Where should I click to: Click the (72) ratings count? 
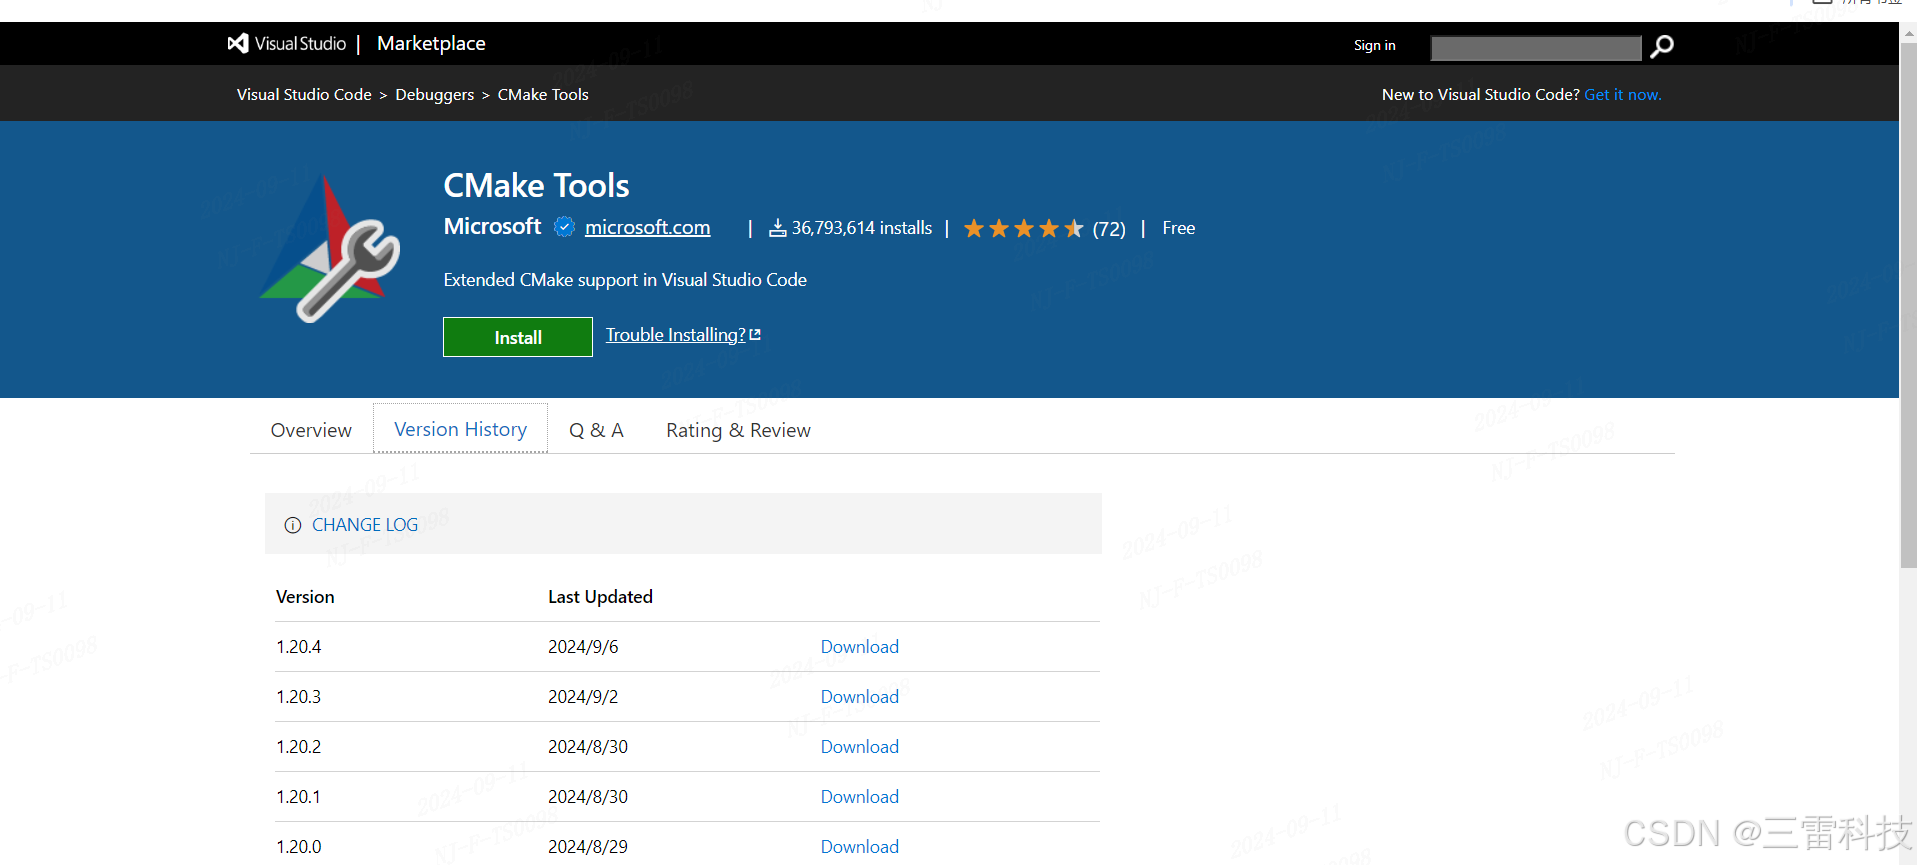click(1109, 229)
